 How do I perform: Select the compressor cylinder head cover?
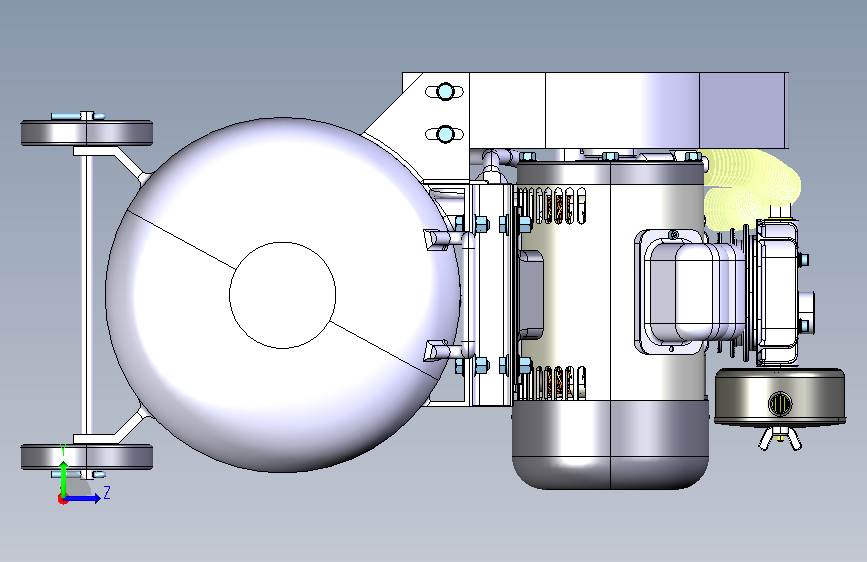[x=778, y=292]
